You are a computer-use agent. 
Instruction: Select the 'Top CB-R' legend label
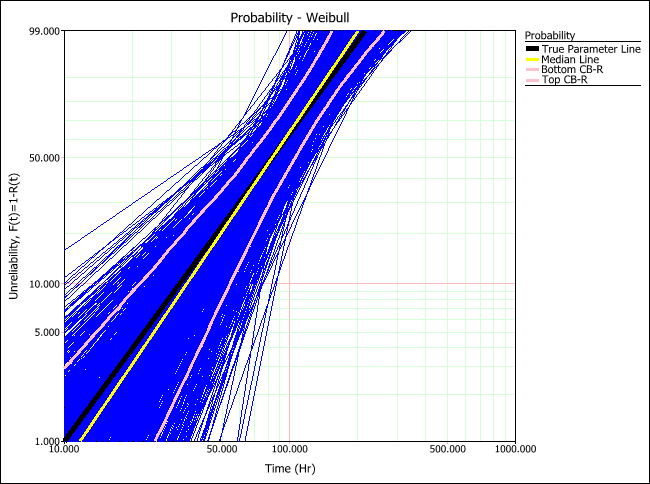(565, 80)
